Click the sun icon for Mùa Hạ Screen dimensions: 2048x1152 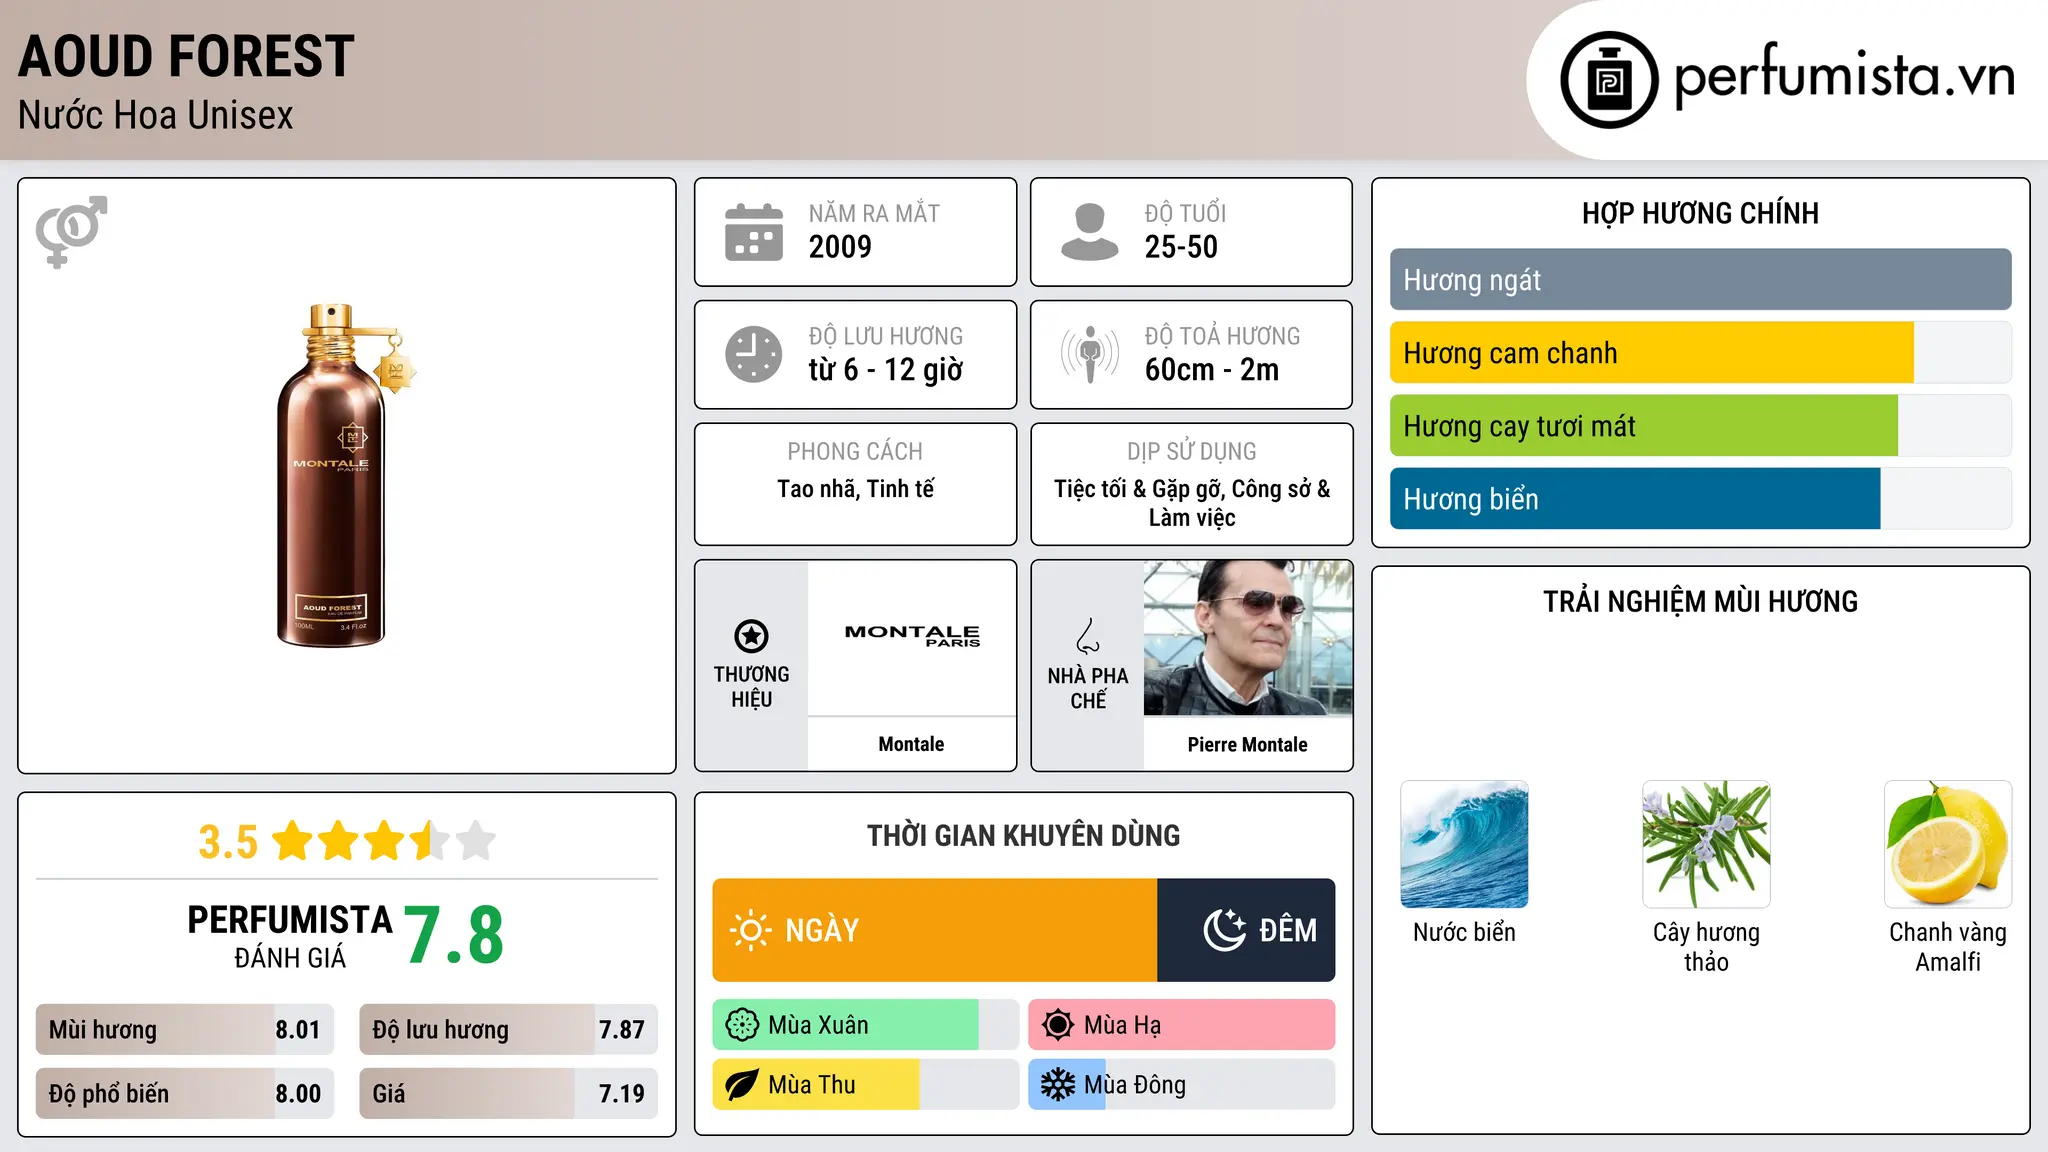[x=1058, y=1025]
